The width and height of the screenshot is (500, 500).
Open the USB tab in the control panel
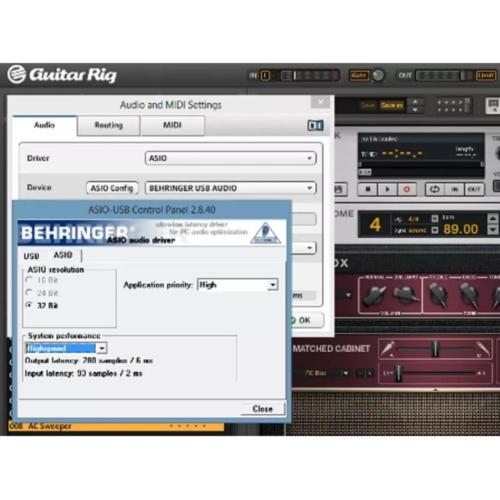[x=31, y=256]
